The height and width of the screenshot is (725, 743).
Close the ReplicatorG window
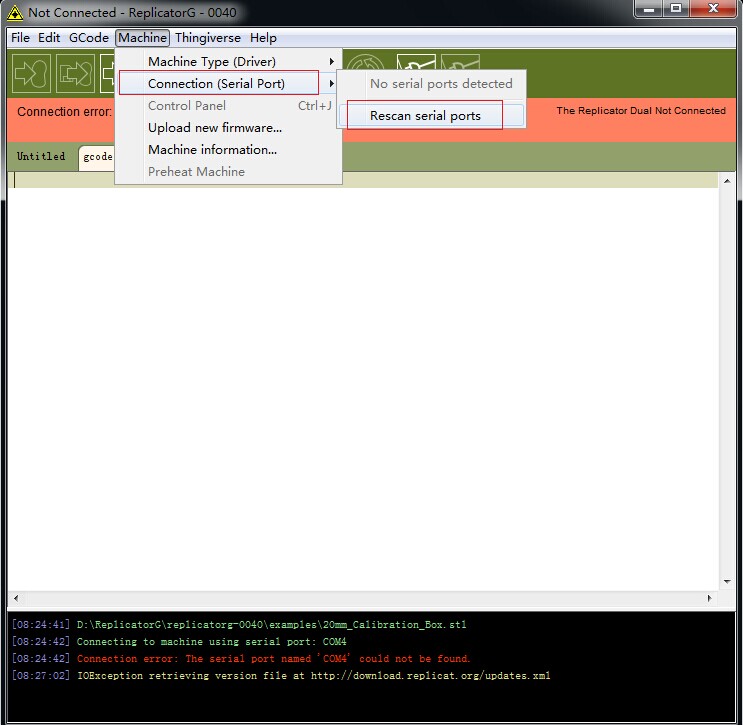713,9
